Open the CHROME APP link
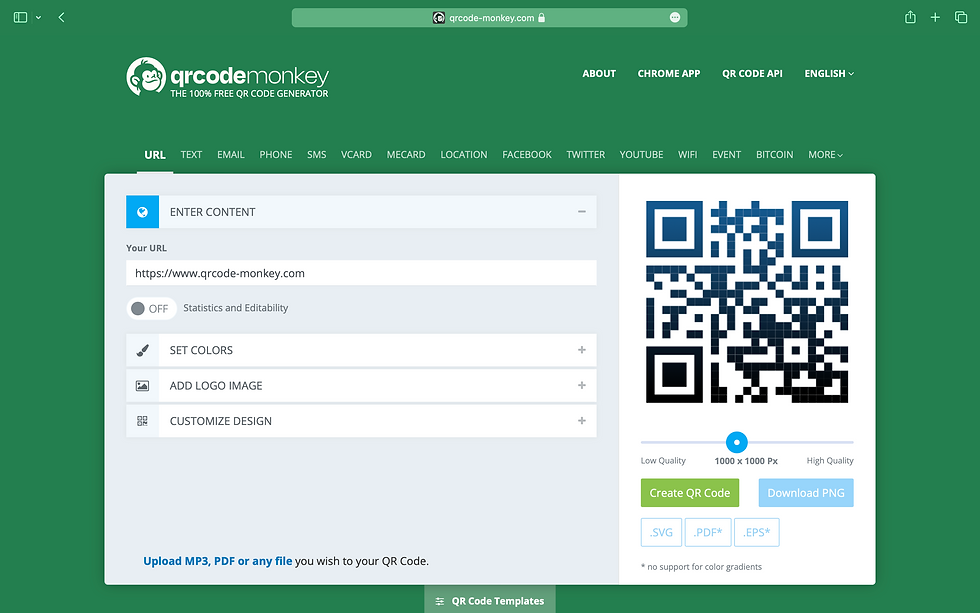This screenshot has height=613, width=980. [669, 74]
